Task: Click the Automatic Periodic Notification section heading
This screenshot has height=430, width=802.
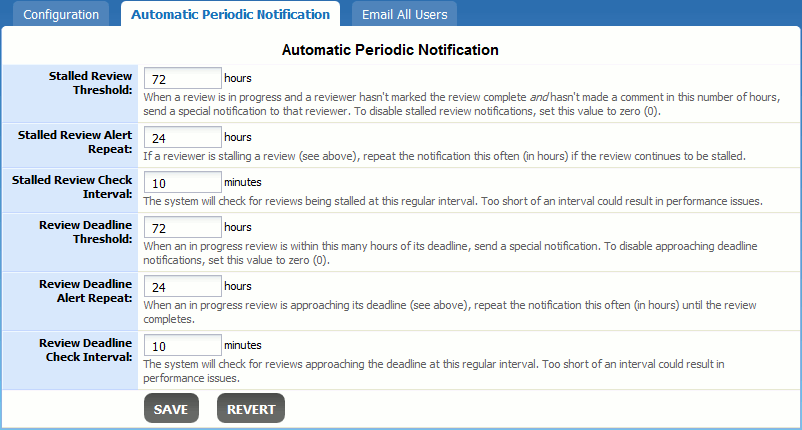Action: point(390,49)
